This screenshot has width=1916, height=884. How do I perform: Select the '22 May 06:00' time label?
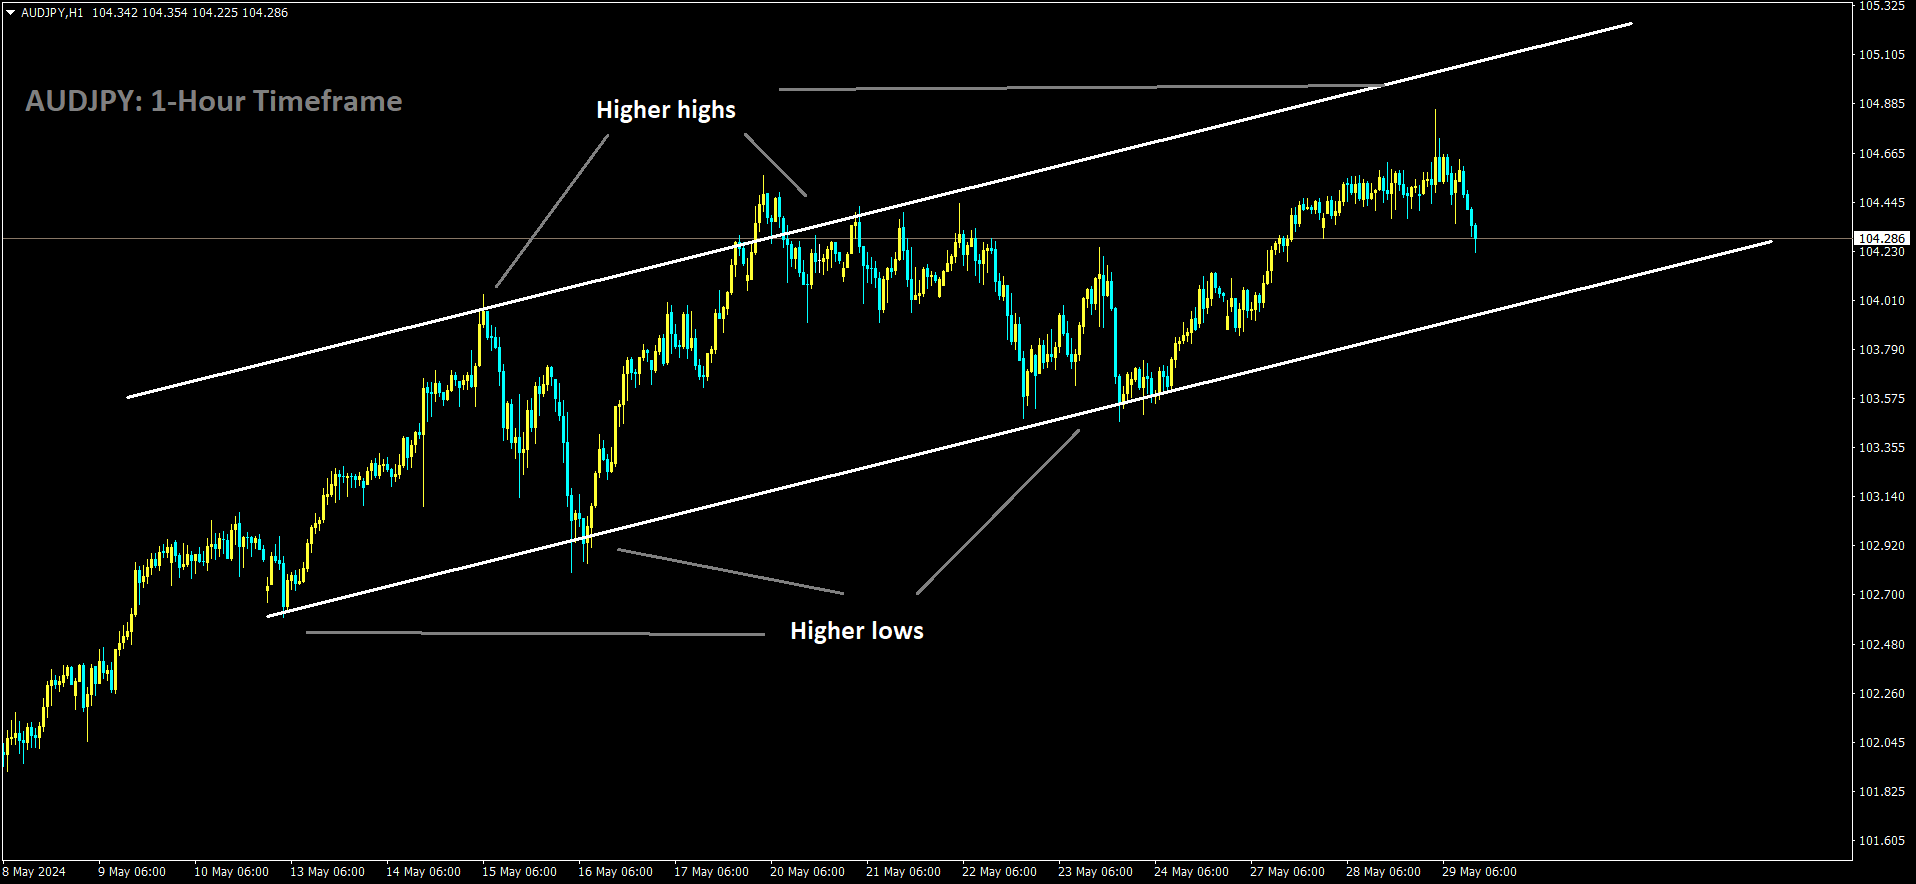pyautogui.click(x=999, y=872)
